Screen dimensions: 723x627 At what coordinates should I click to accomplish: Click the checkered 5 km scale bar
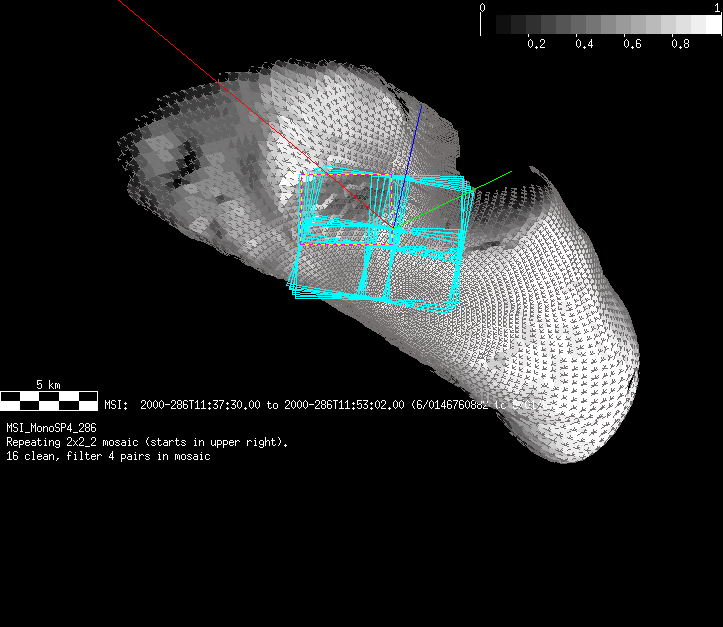(49, 401)
